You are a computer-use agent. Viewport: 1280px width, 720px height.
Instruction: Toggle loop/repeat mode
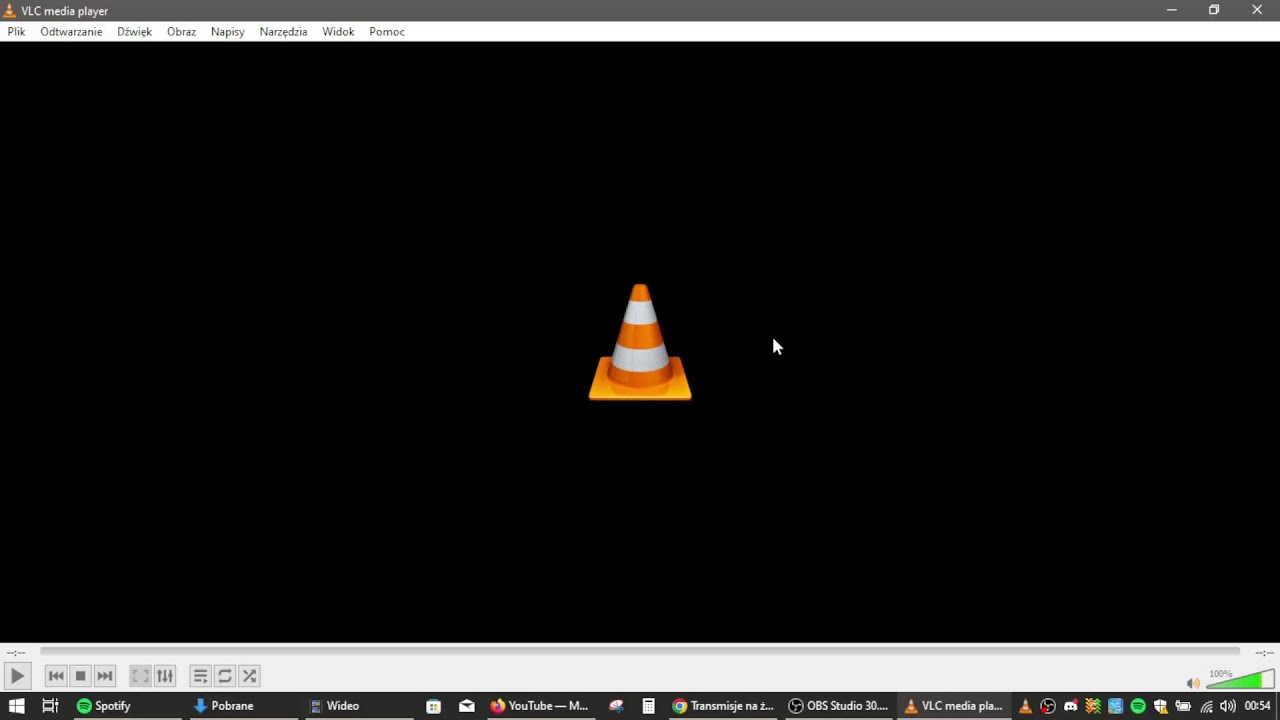pyautogui.click(x=225, y=676)
